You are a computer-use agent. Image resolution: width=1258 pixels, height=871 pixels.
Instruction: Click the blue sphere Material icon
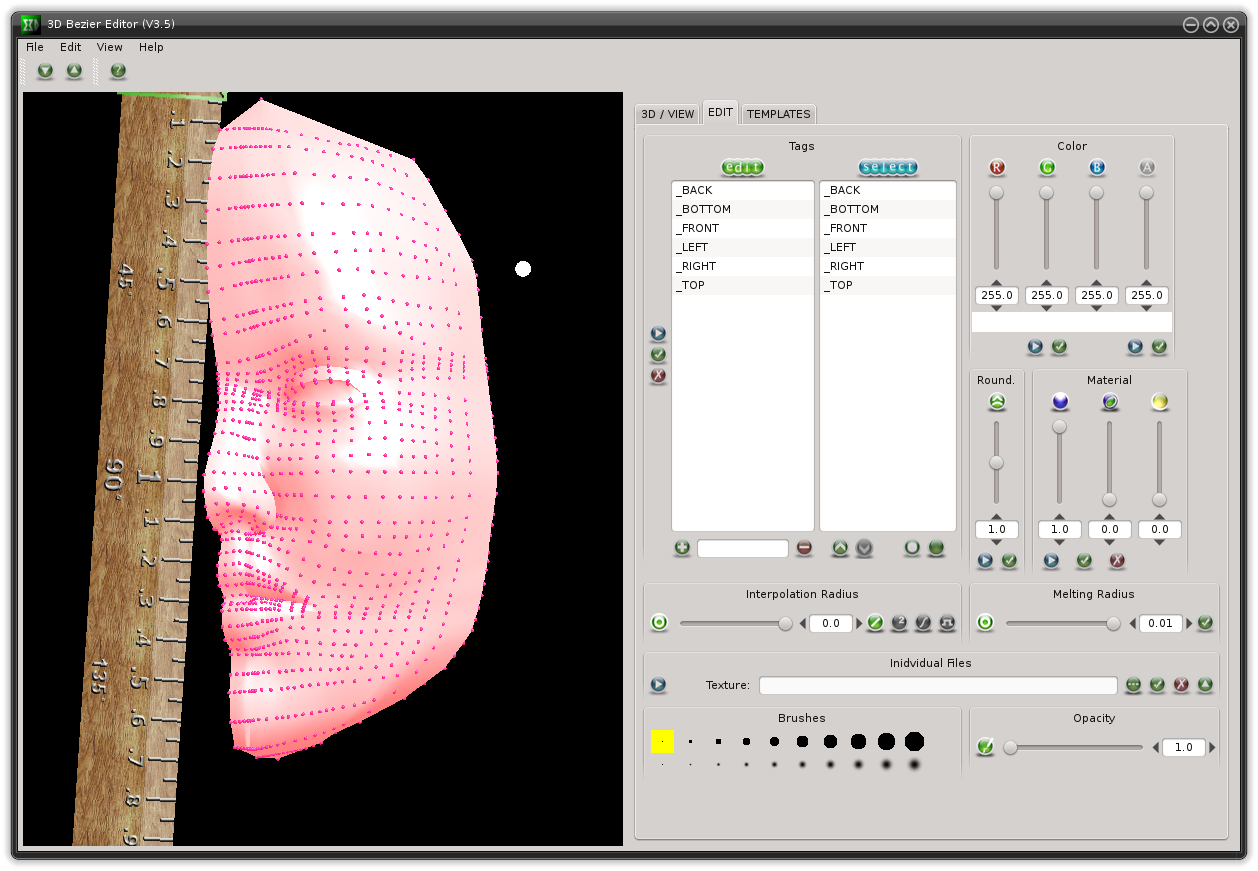(1060, 402)
